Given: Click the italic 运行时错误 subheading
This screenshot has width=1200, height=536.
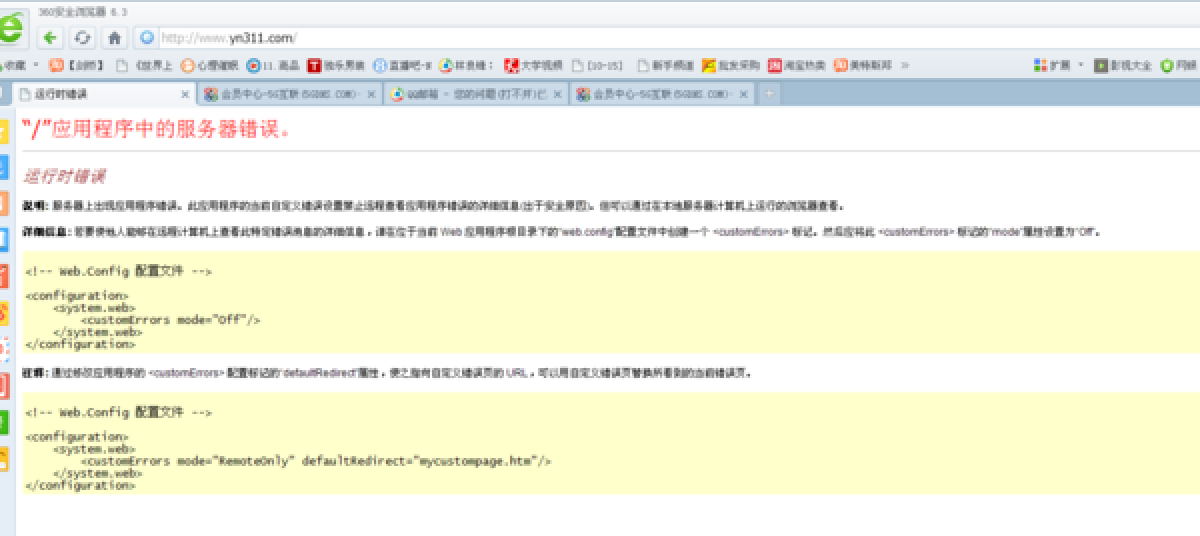Looking at the screenshot, I should coord(64,176).
